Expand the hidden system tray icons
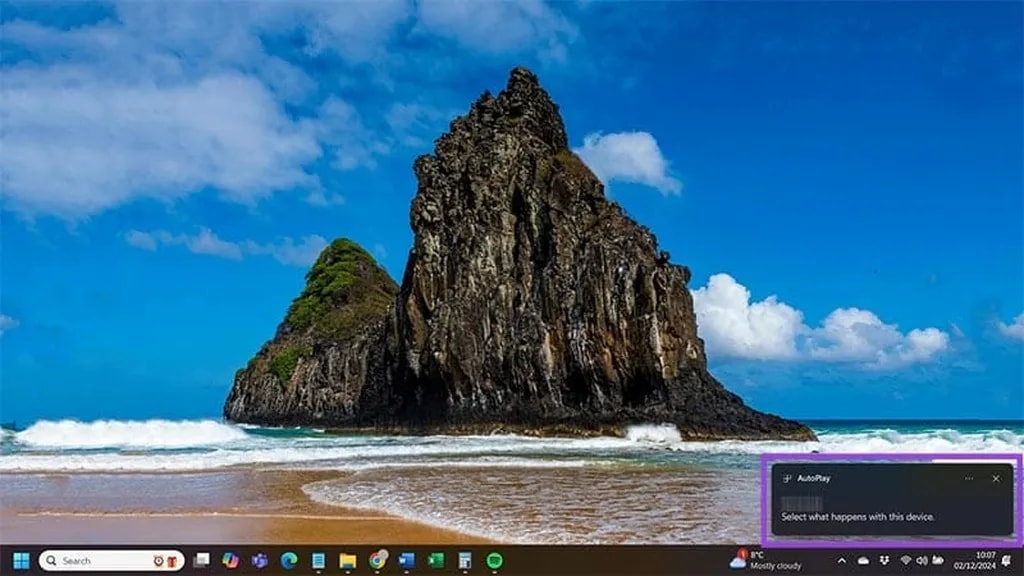The height and width of the screenshot is (576, 1024). pos(841,561)
